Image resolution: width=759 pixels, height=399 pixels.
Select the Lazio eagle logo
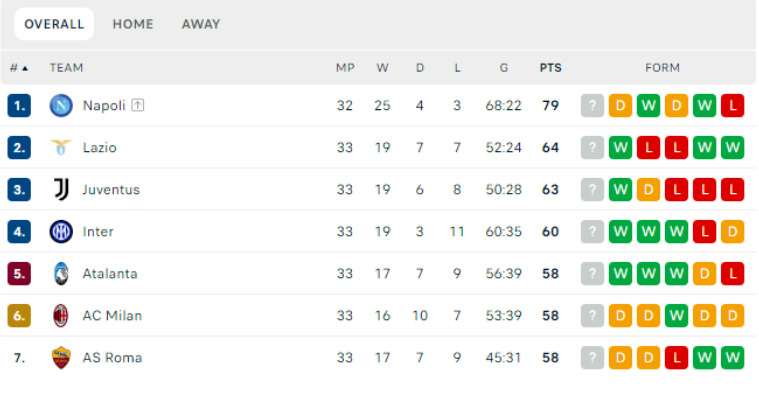tap(61, 148)
